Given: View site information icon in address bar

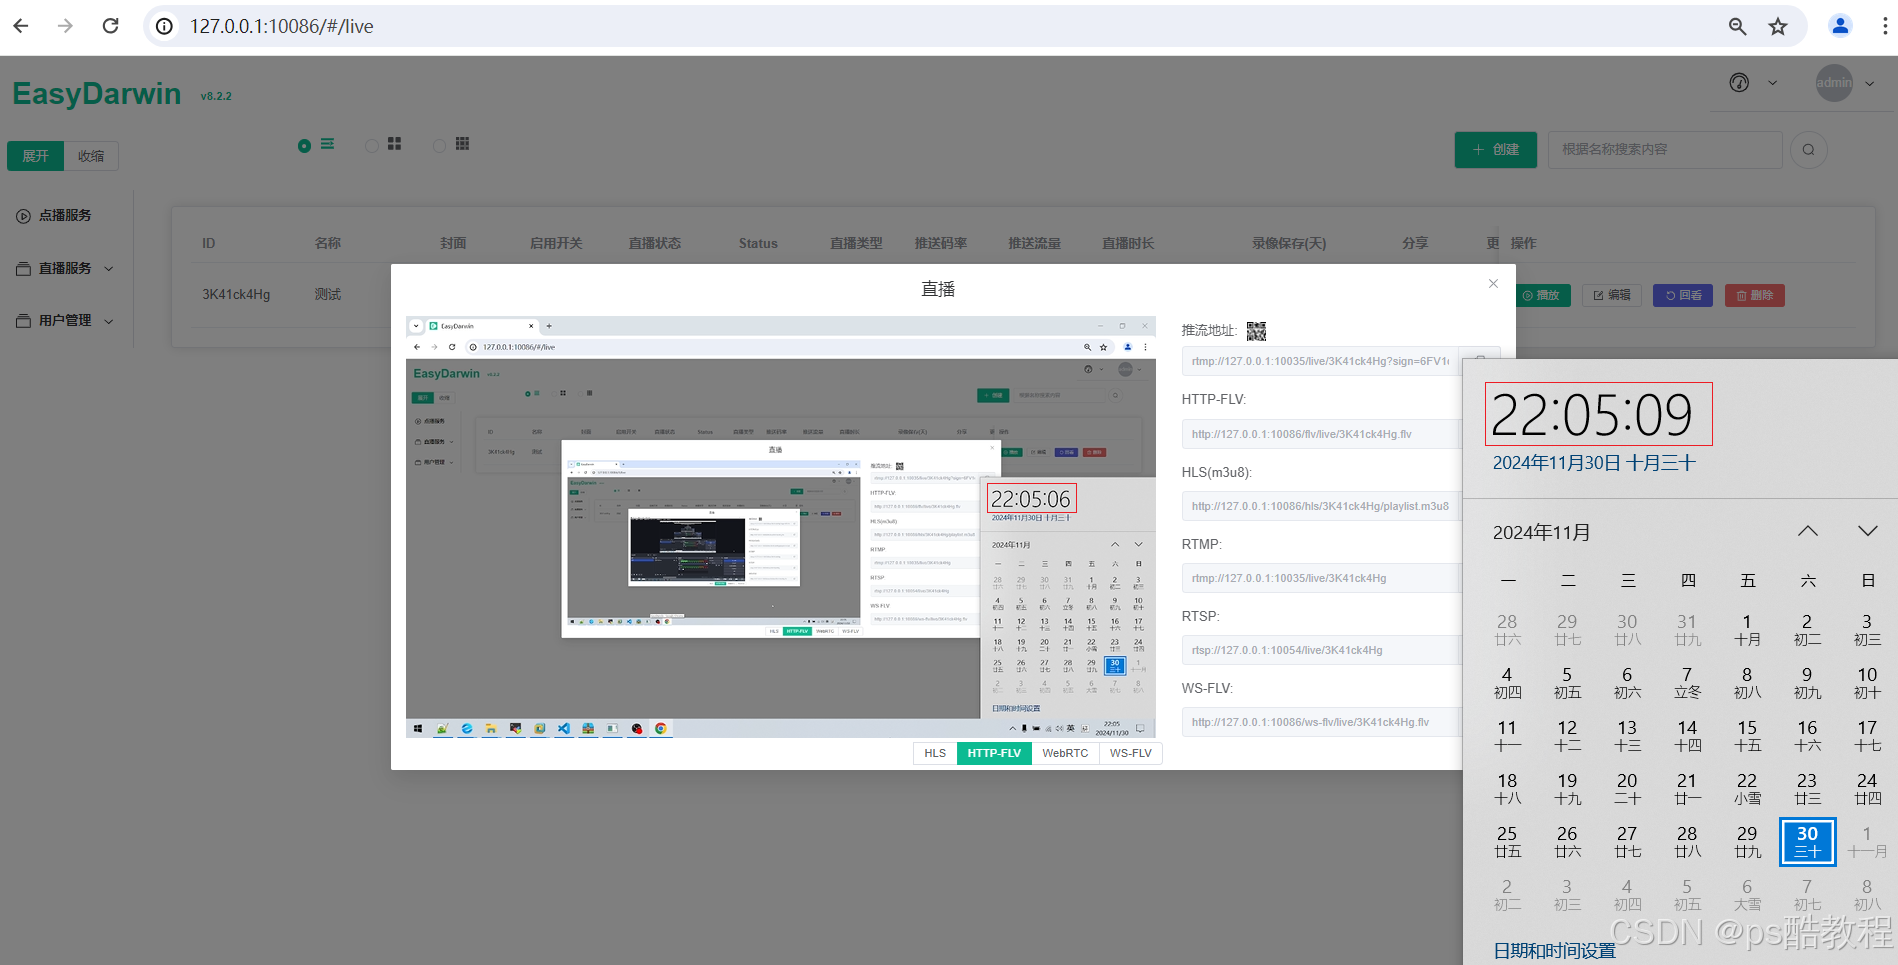Looking at the screenshot, I should tap(164, 26).
